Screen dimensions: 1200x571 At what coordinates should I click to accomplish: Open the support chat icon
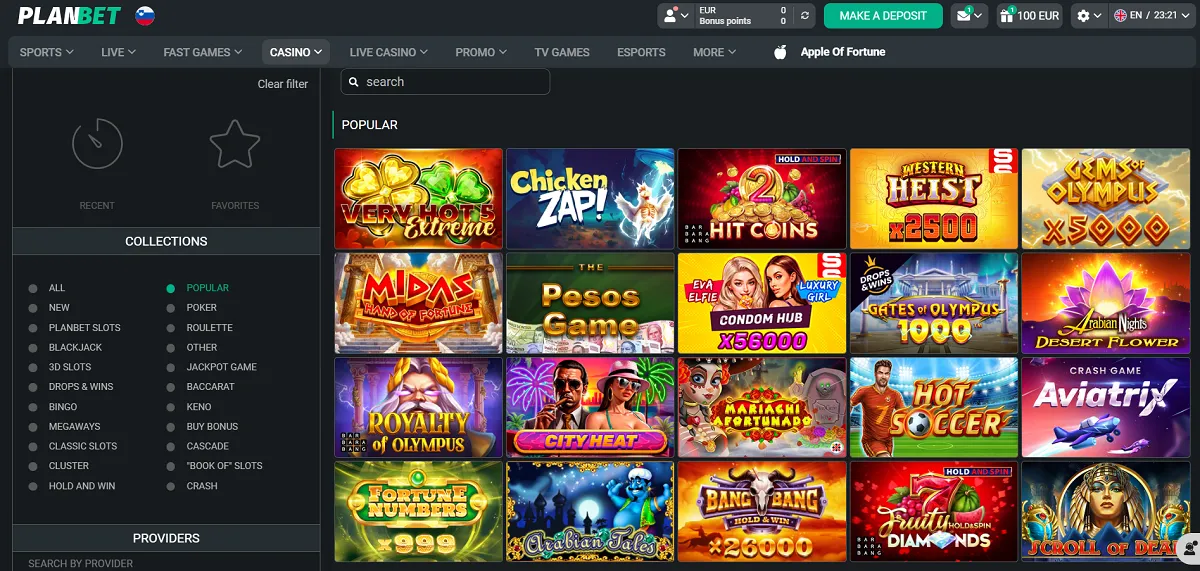tap(1188, 547)
